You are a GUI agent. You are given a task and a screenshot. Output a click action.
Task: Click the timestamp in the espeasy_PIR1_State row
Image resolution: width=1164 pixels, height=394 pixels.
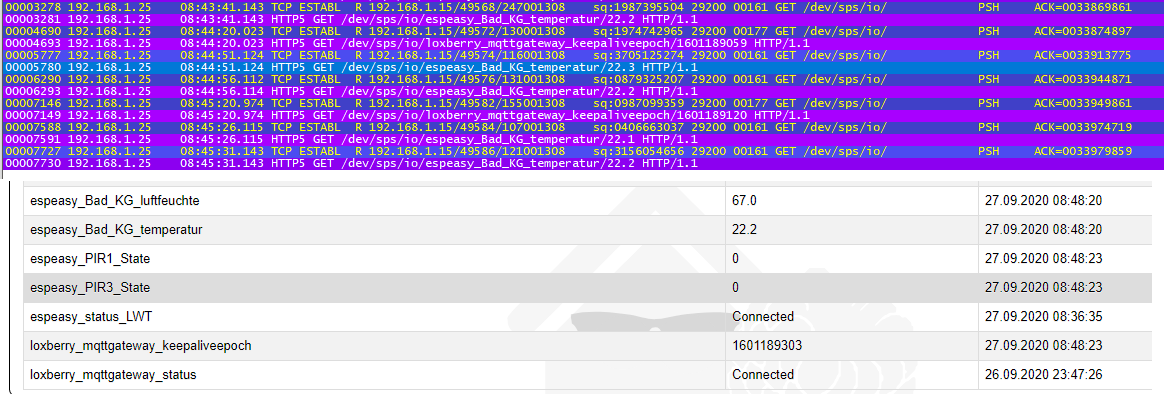pos(1044,259)
